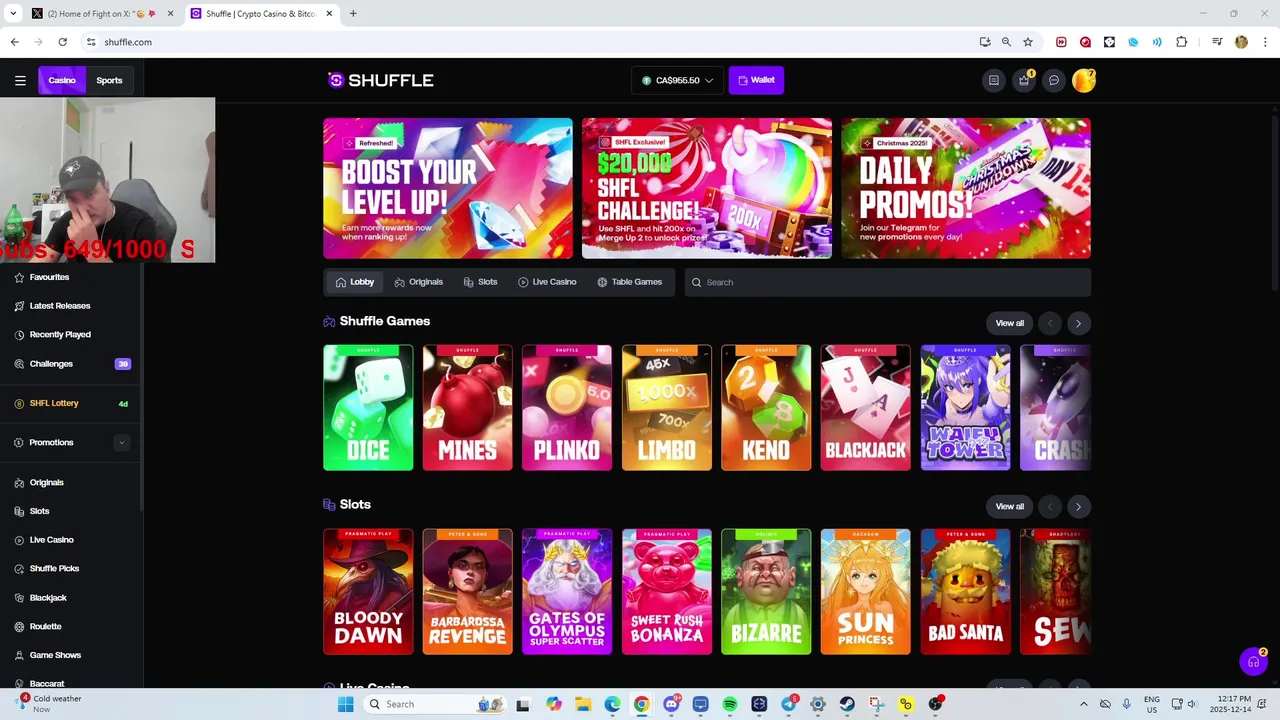Click the game Search field
The height and width of the screenshot is (720, 1280).
[888, 282]
